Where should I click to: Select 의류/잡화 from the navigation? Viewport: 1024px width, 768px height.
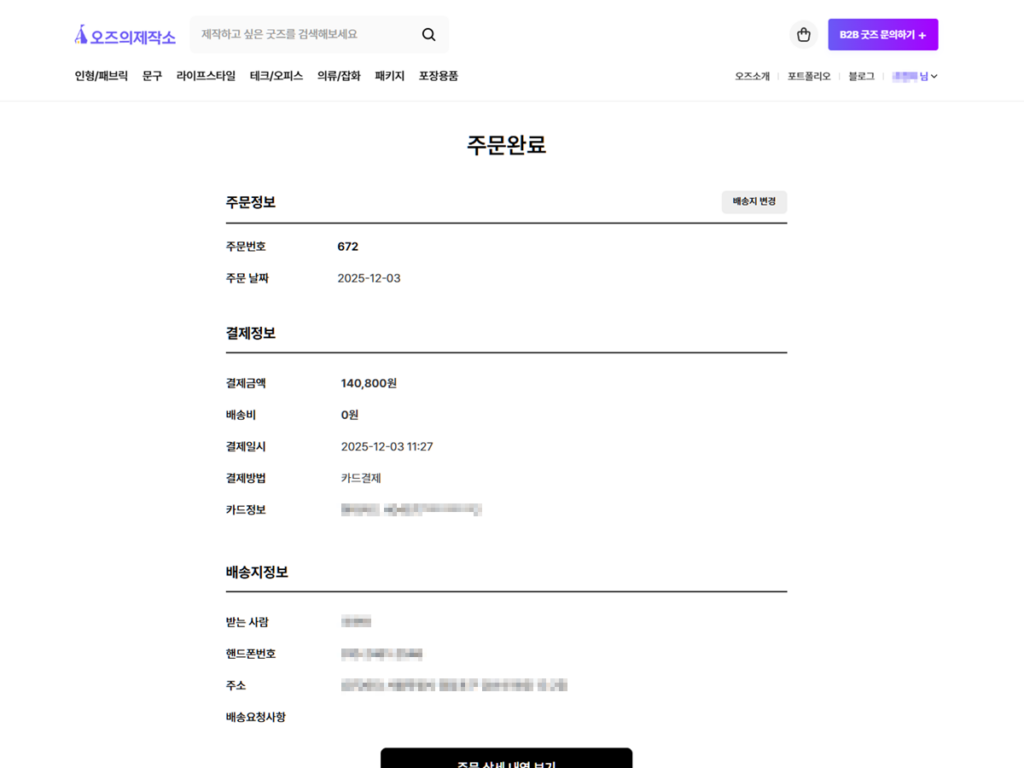338,75
